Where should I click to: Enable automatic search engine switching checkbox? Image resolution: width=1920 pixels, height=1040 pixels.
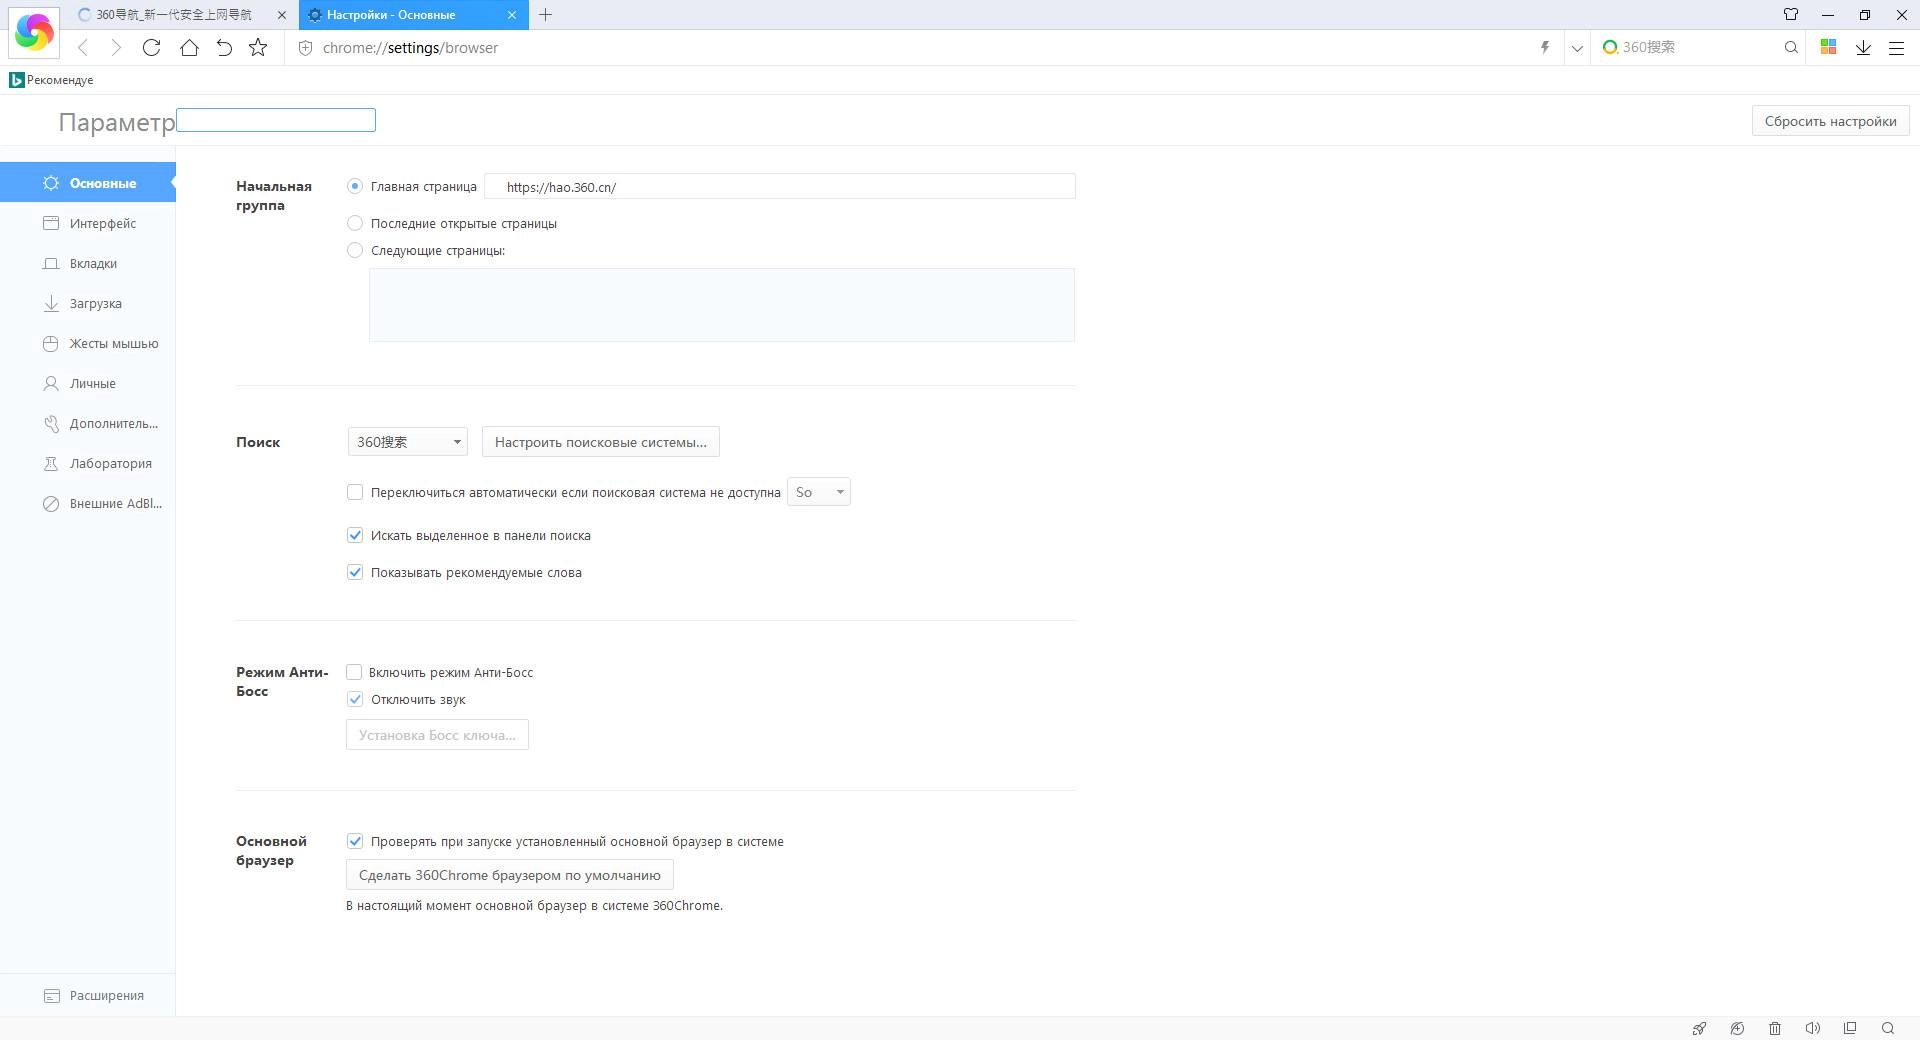(x=355, y=492)
